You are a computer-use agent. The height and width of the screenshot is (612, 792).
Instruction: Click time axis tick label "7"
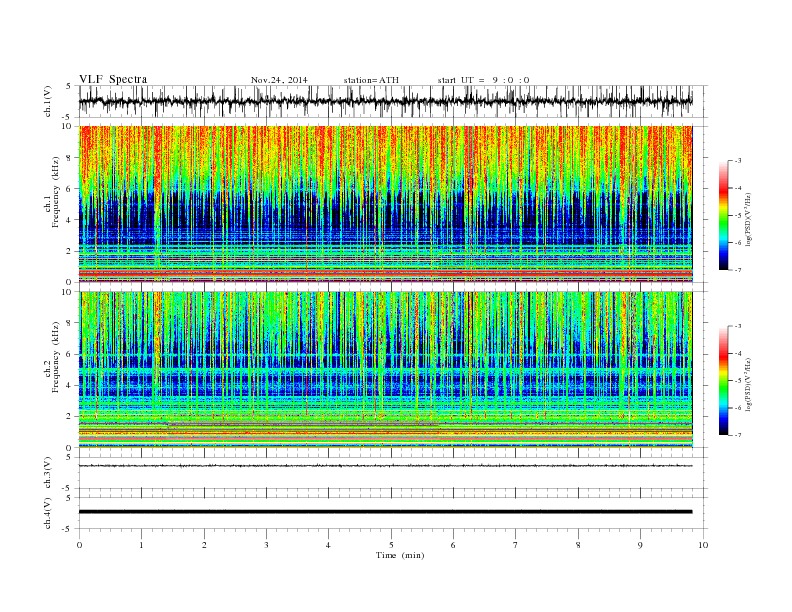[x=516, y=545]
